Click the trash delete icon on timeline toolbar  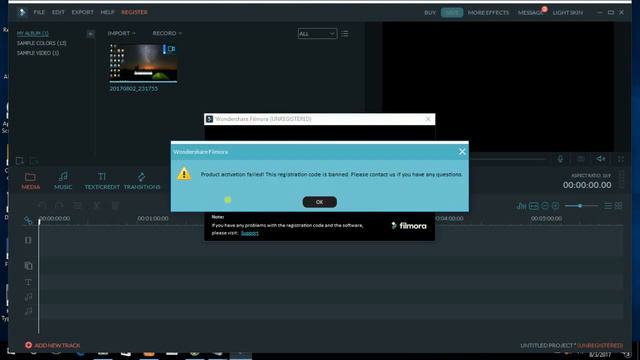(115, 206)
